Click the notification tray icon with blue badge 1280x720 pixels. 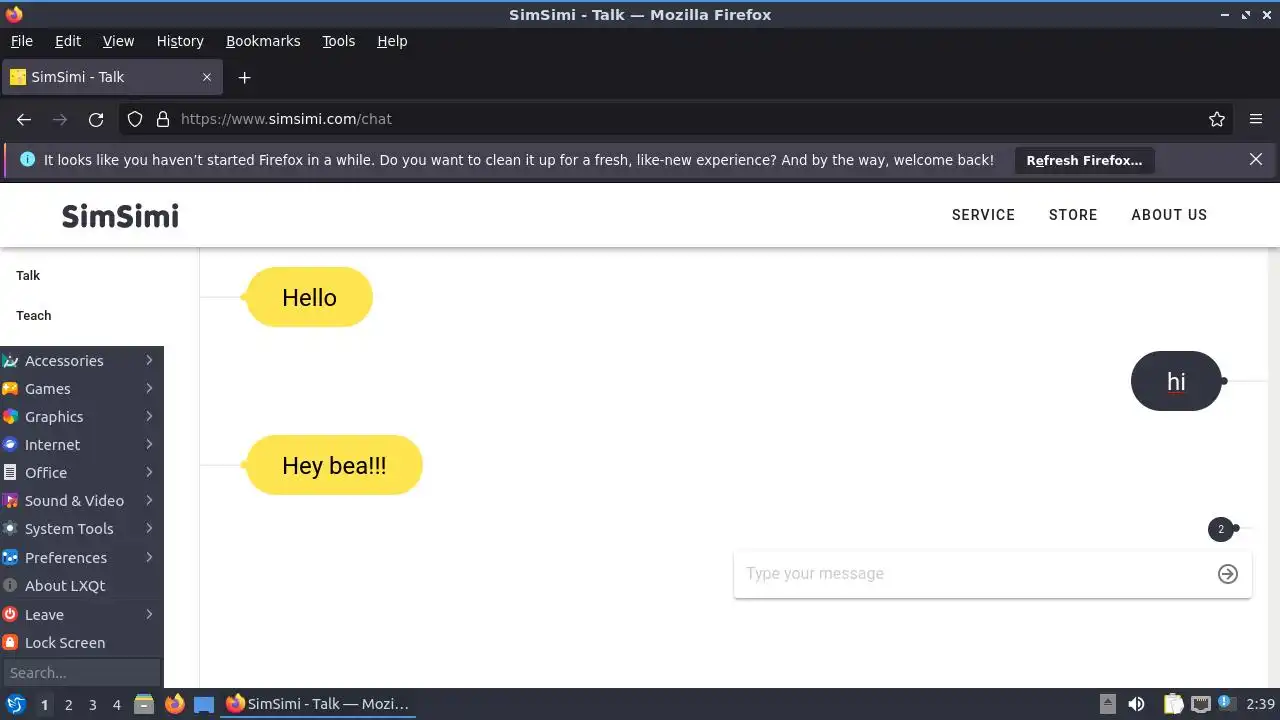[x=1226, y=704]
